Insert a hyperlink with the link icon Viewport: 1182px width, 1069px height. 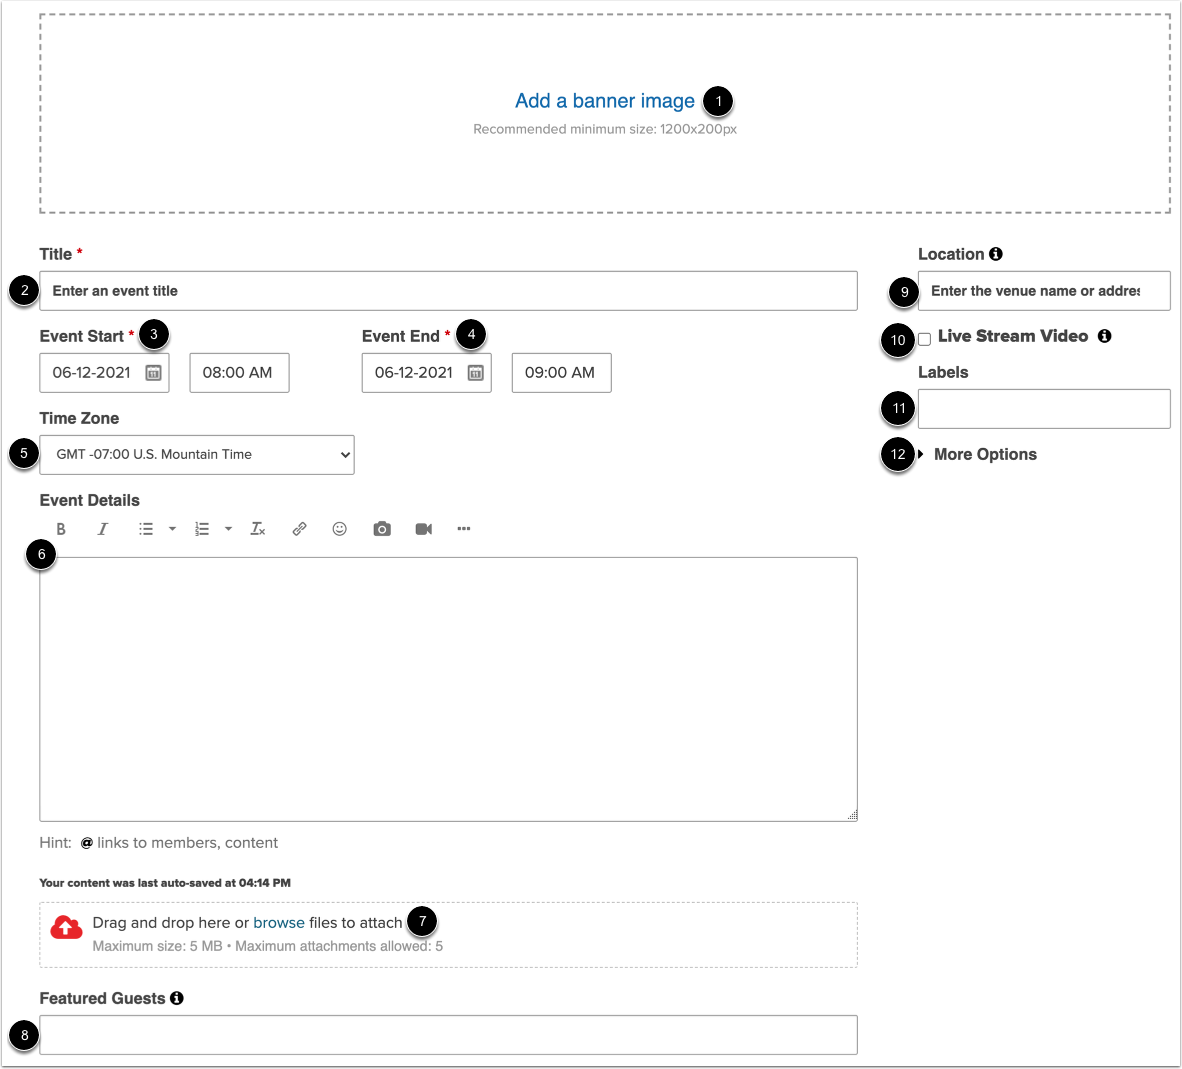point(299,529)
